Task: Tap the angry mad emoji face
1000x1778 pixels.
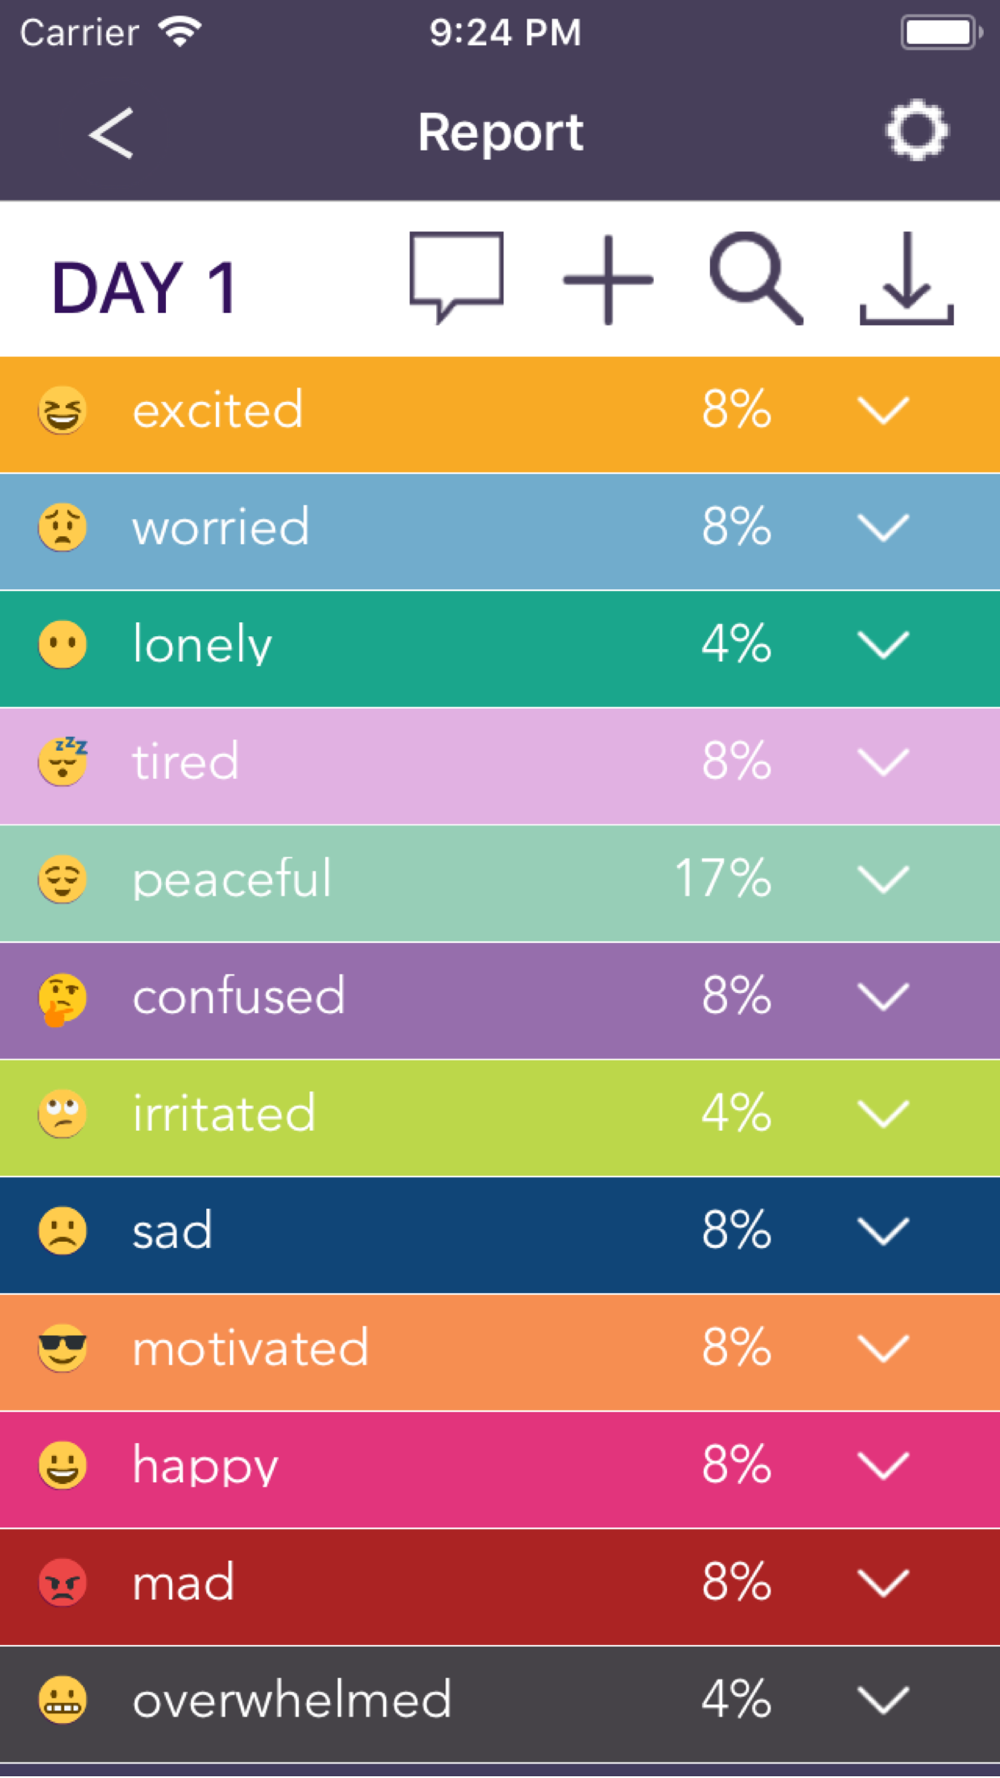Action: pyautogui.click(x=62, y=1583)
